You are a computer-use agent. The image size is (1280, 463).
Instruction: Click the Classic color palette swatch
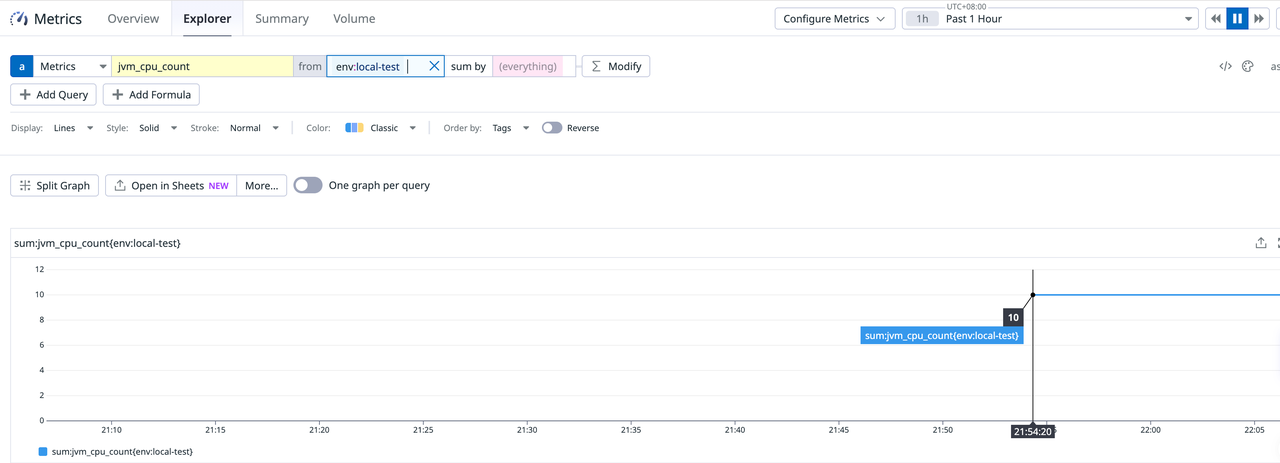354,128
